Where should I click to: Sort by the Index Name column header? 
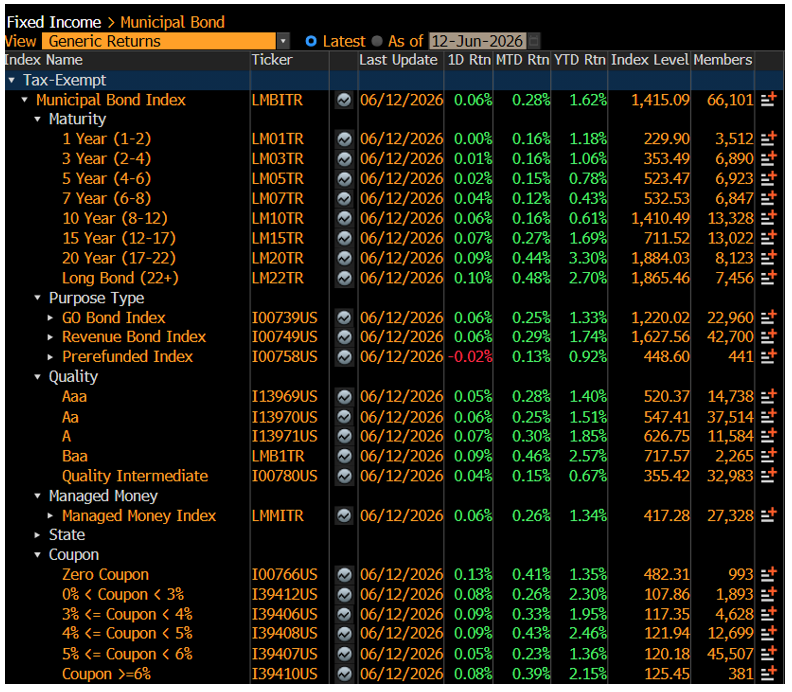coord(43,60)
